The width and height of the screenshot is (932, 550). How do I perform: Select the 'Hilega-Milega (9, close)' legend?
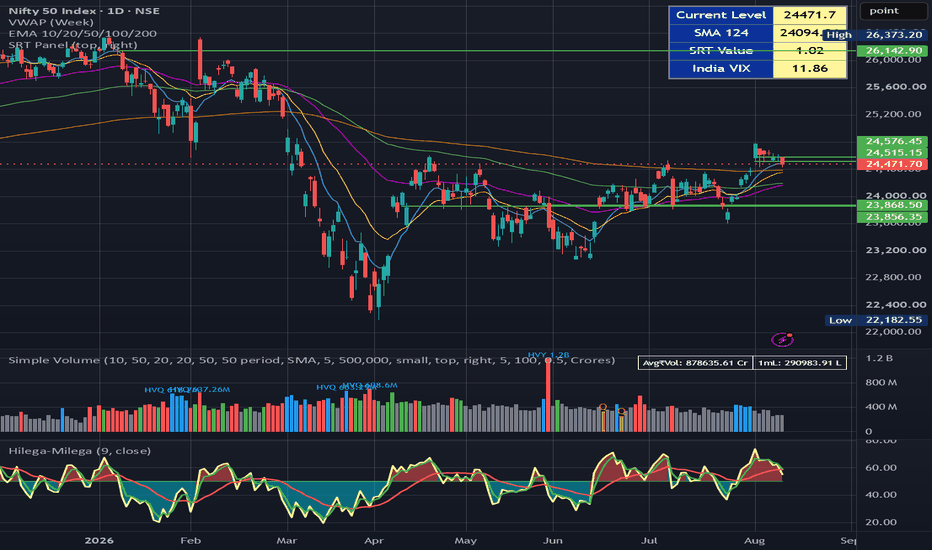click(x=80, y=451)
